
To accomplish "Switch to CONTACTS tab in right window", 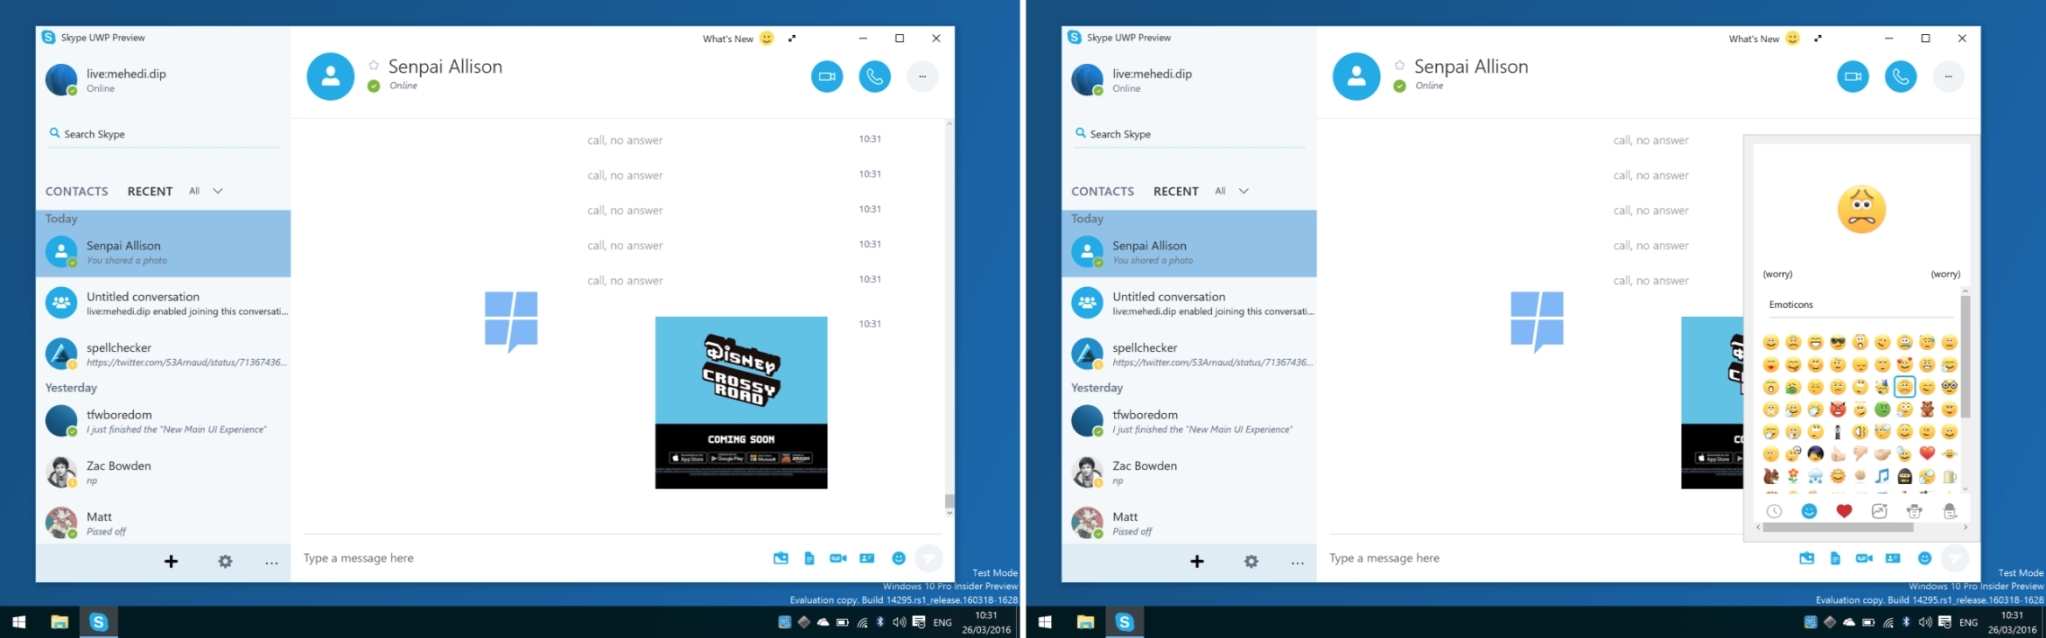I will tap(1102, 191).
